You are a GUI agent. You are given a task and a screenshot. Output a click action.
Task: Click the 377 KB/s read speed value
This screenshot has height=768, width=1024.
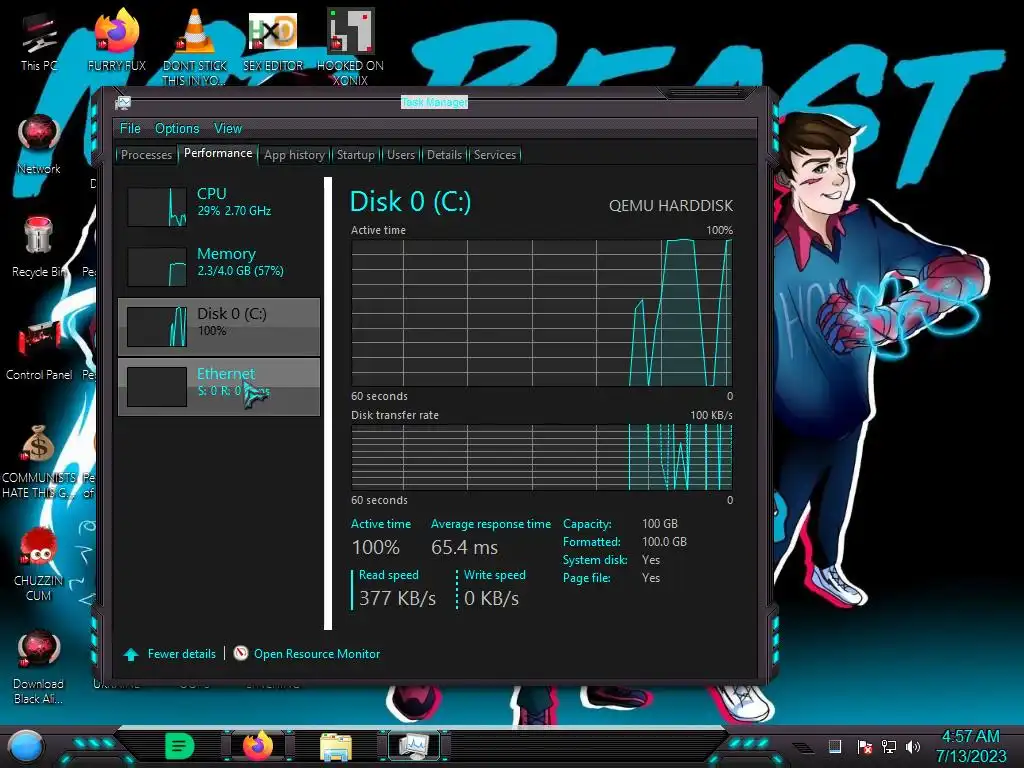point(397,598)
